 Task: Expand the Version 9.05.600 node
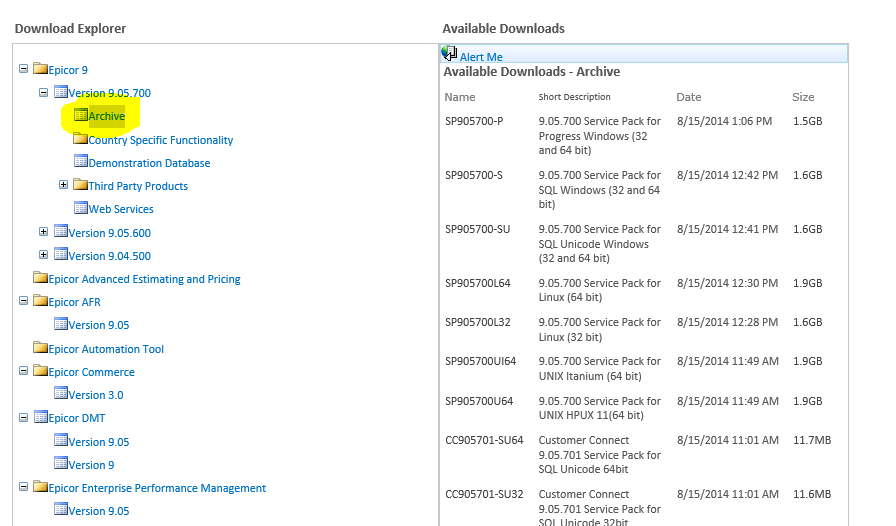(43, 232)
